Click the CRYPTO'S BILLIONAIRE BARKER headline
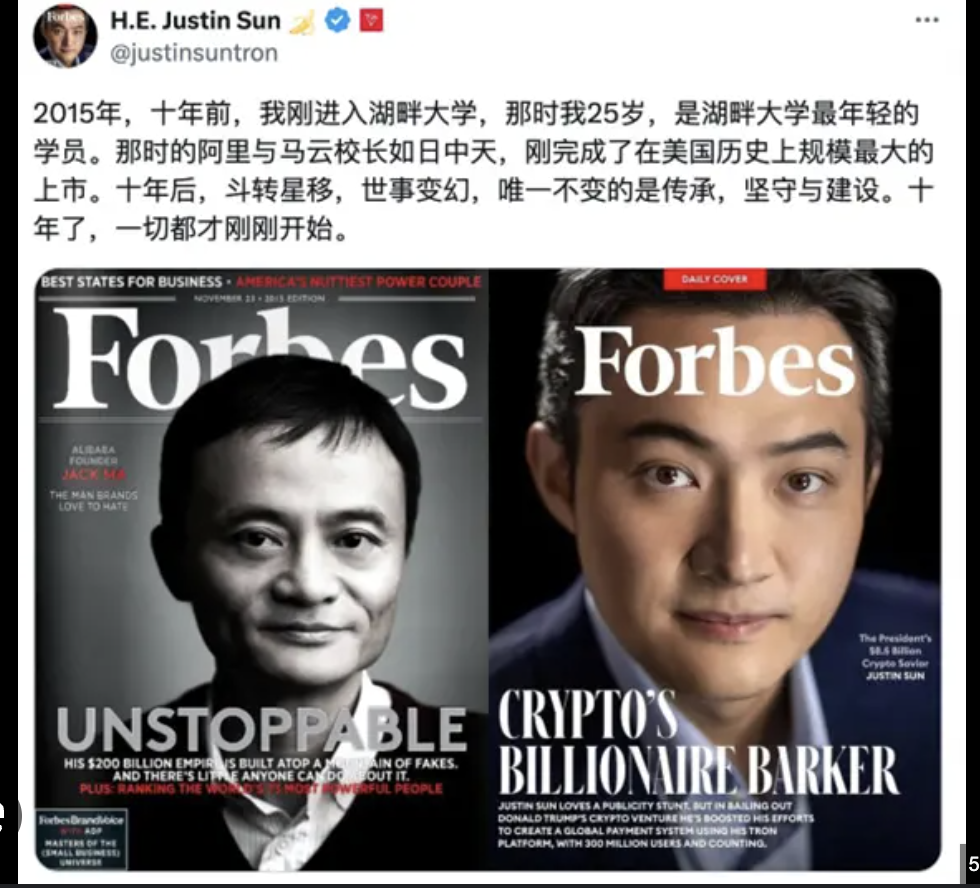 699,742
